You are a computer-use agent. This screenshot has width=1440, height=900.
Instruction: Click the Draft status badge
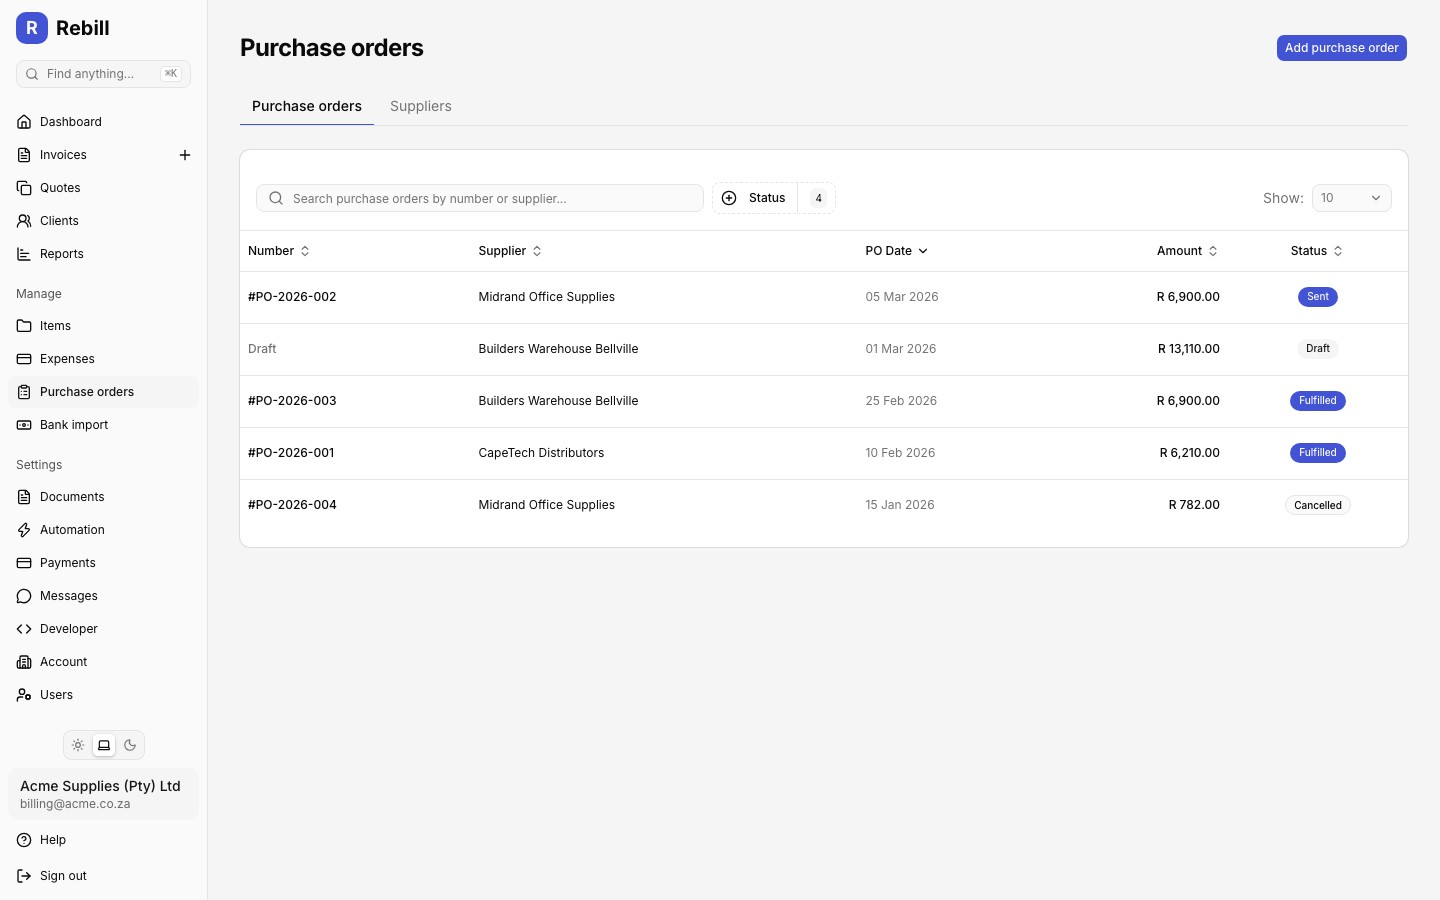(1318, 349)
